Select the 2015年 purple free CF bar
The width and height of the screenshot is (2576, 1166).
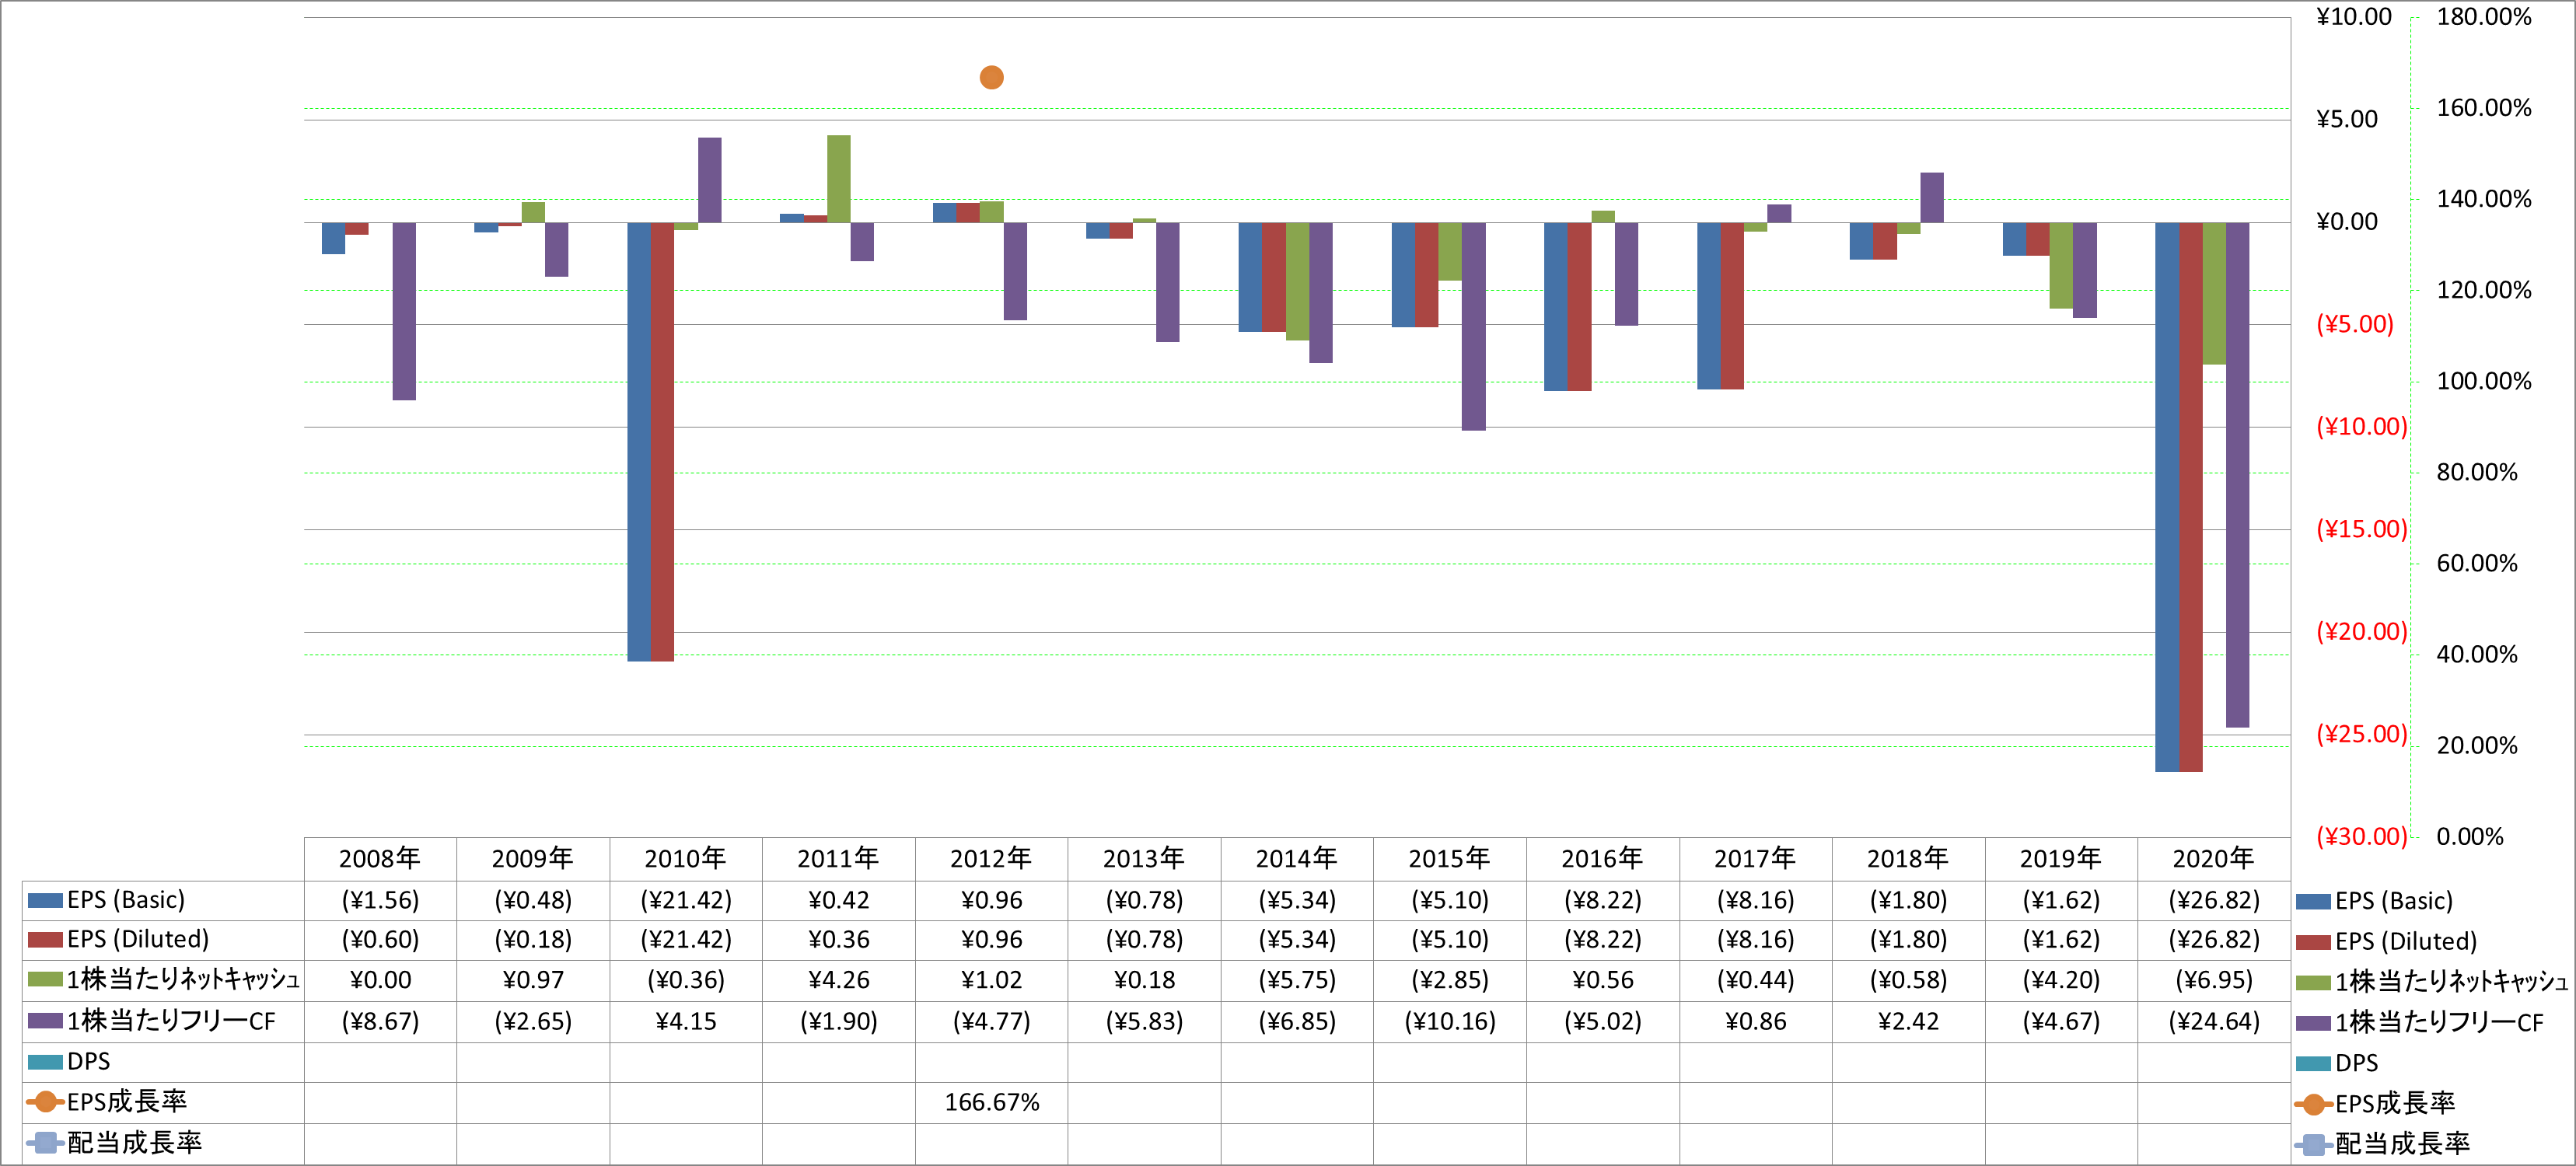(x=1473, y=327)
